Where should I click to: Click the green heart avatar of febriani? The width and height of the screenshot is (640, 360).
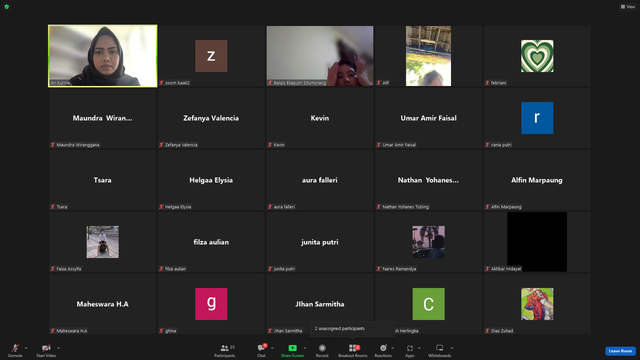pyautogui.click(x=537, y=56)
